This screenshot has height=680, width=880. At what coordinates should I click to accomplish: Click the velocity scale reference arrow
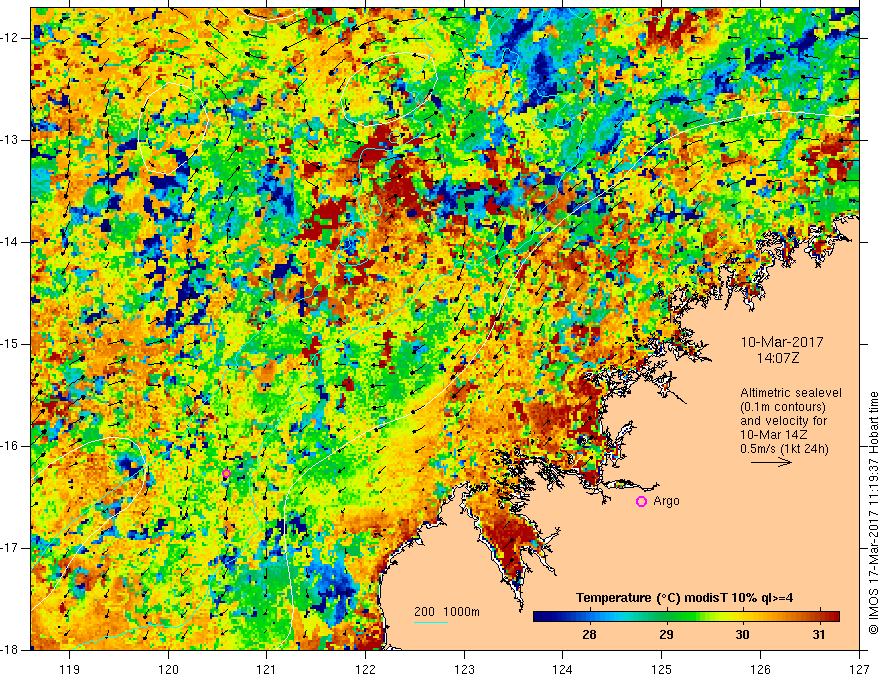click(773, 463)
